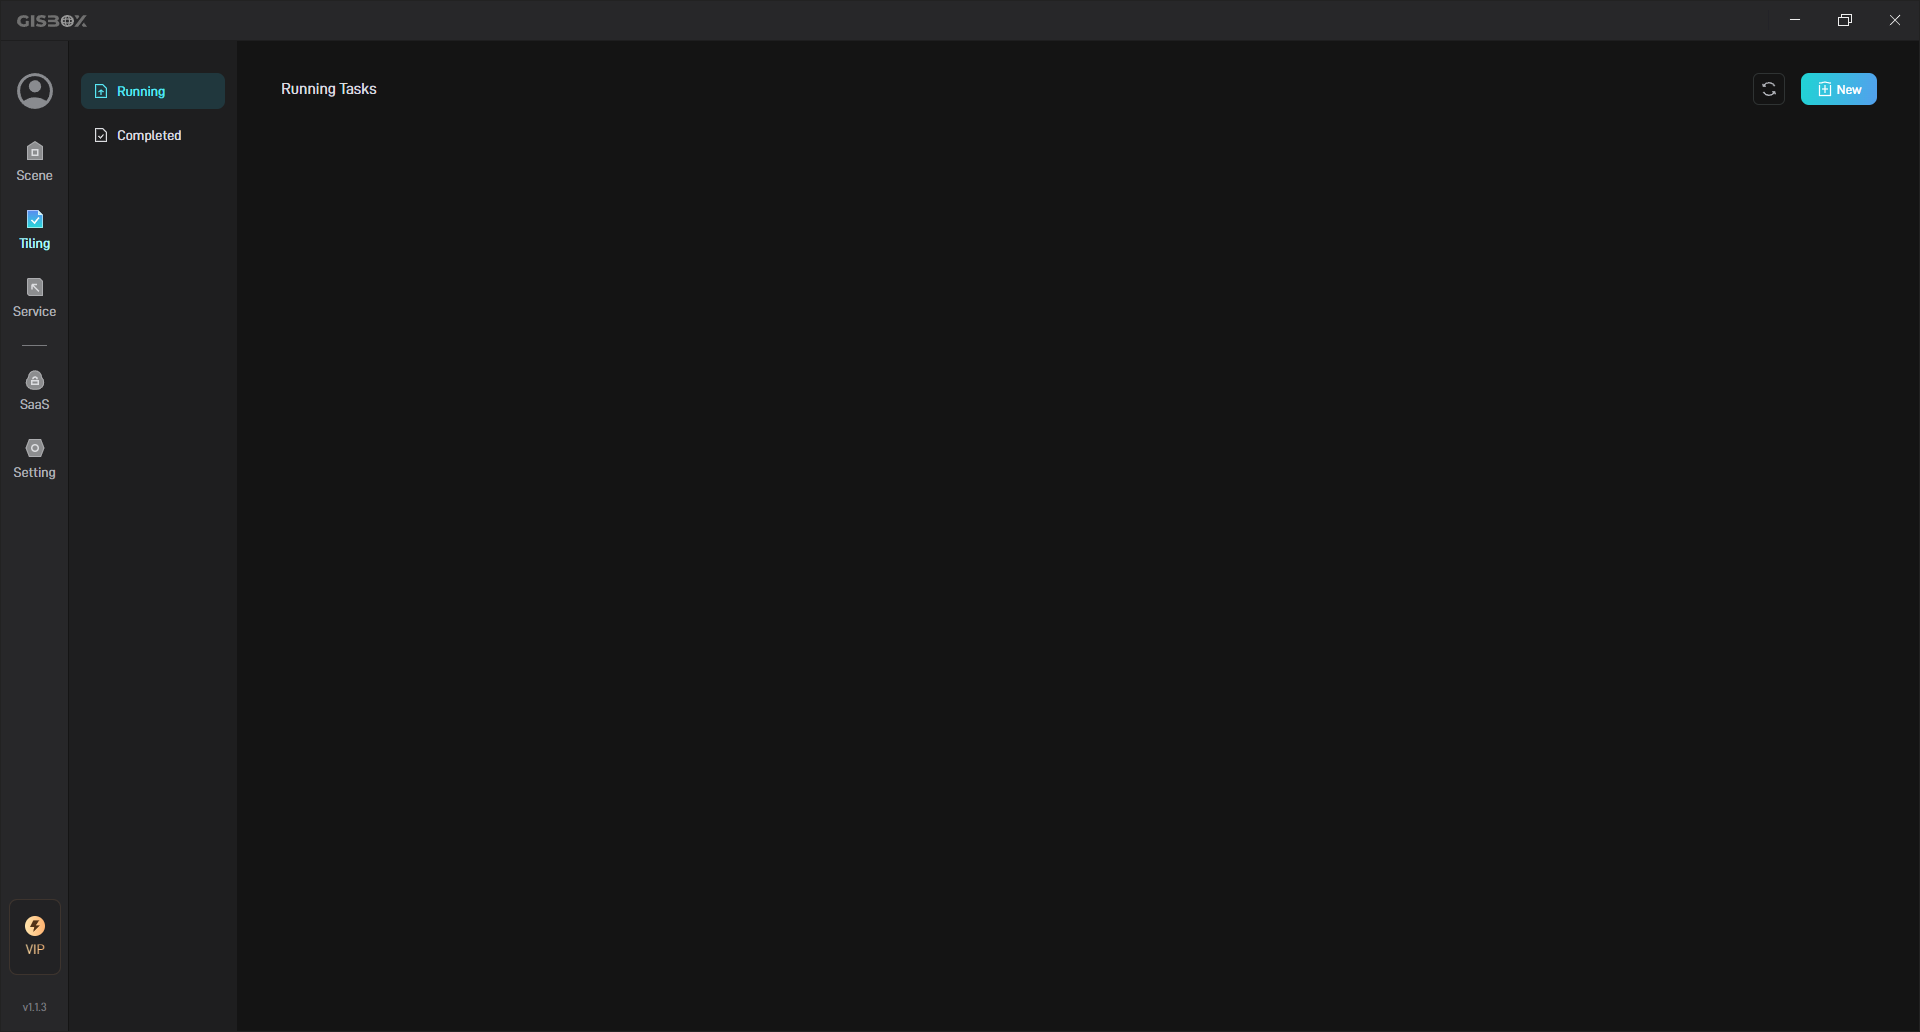Screen dimensions: 1920x1032
Task: Close the GISBOX window
Action: (x=1895, y=20)
